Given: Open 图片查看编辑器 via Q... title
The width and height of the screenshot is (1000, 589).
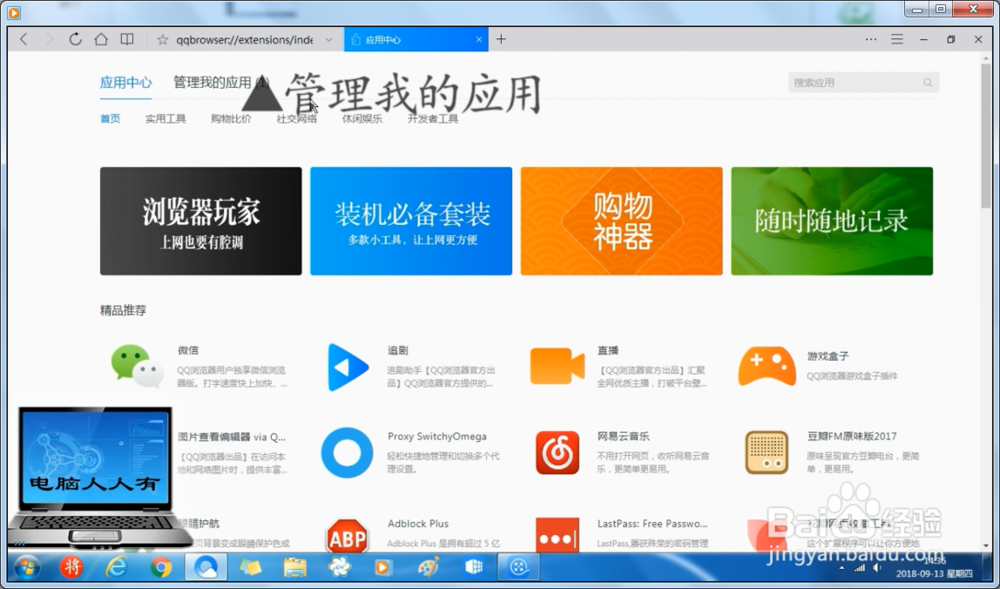Looking at the screenshot, I should point(232,437).
